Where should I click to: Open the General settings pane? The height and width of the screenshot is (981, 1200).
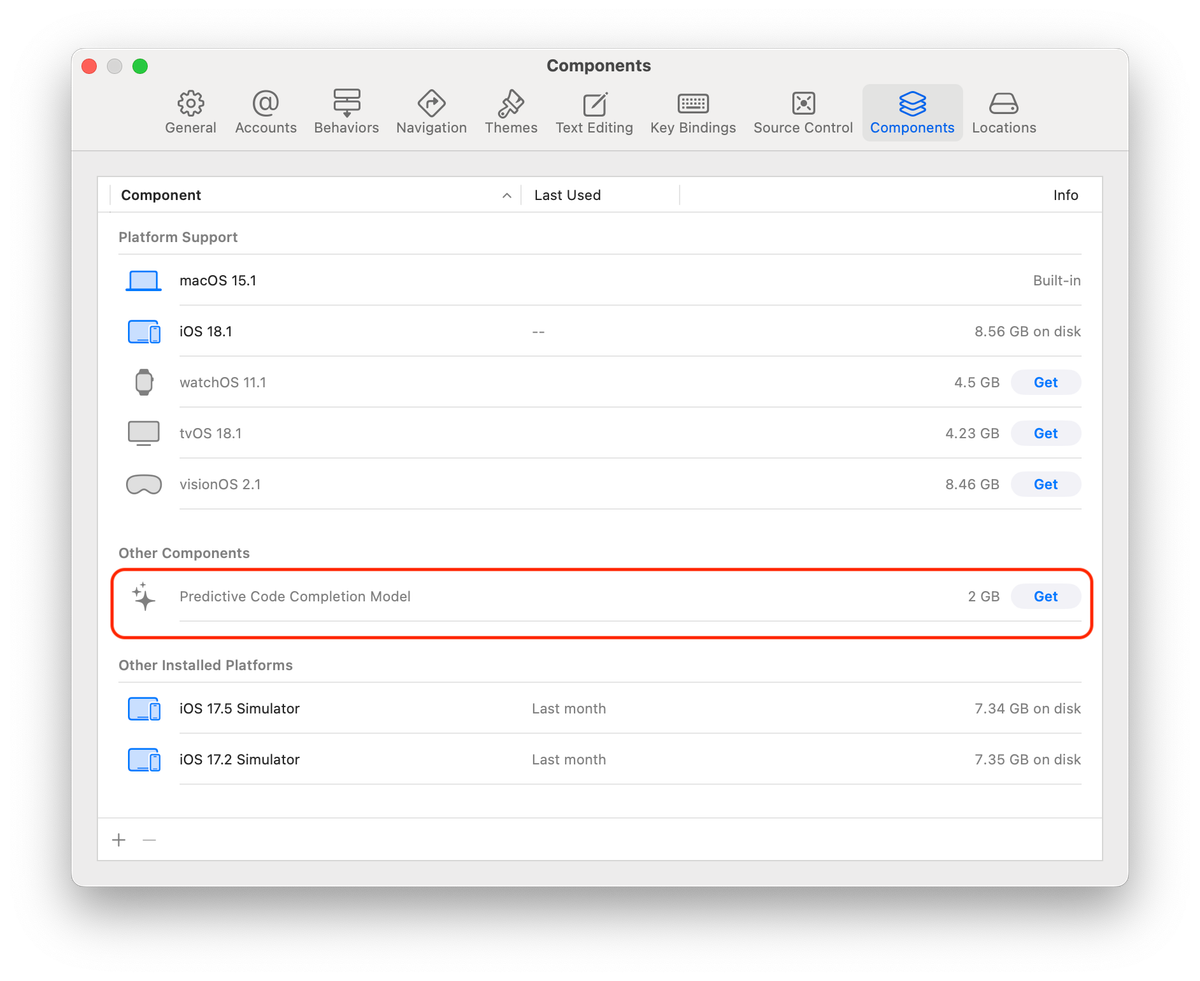click(190, 111)
